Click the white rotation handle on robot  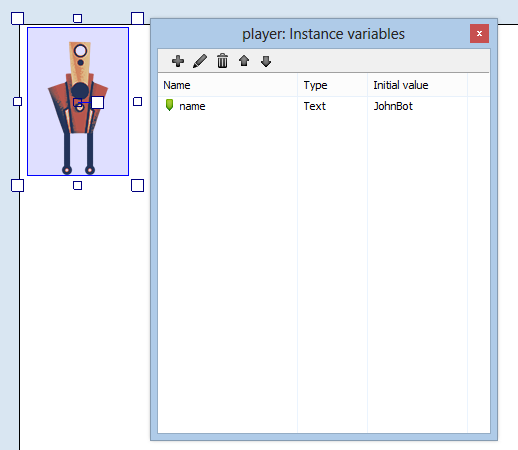point(97,102)
